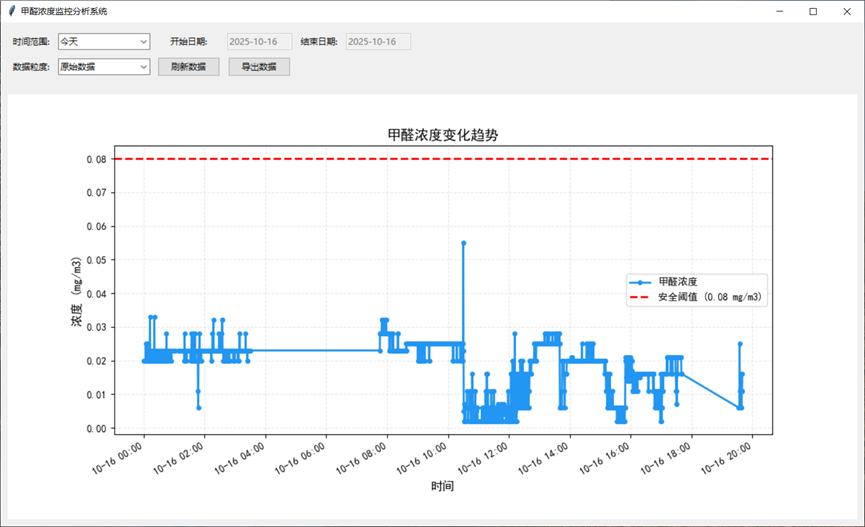Click the 0.08 y-axis tick label

point(95,159)
